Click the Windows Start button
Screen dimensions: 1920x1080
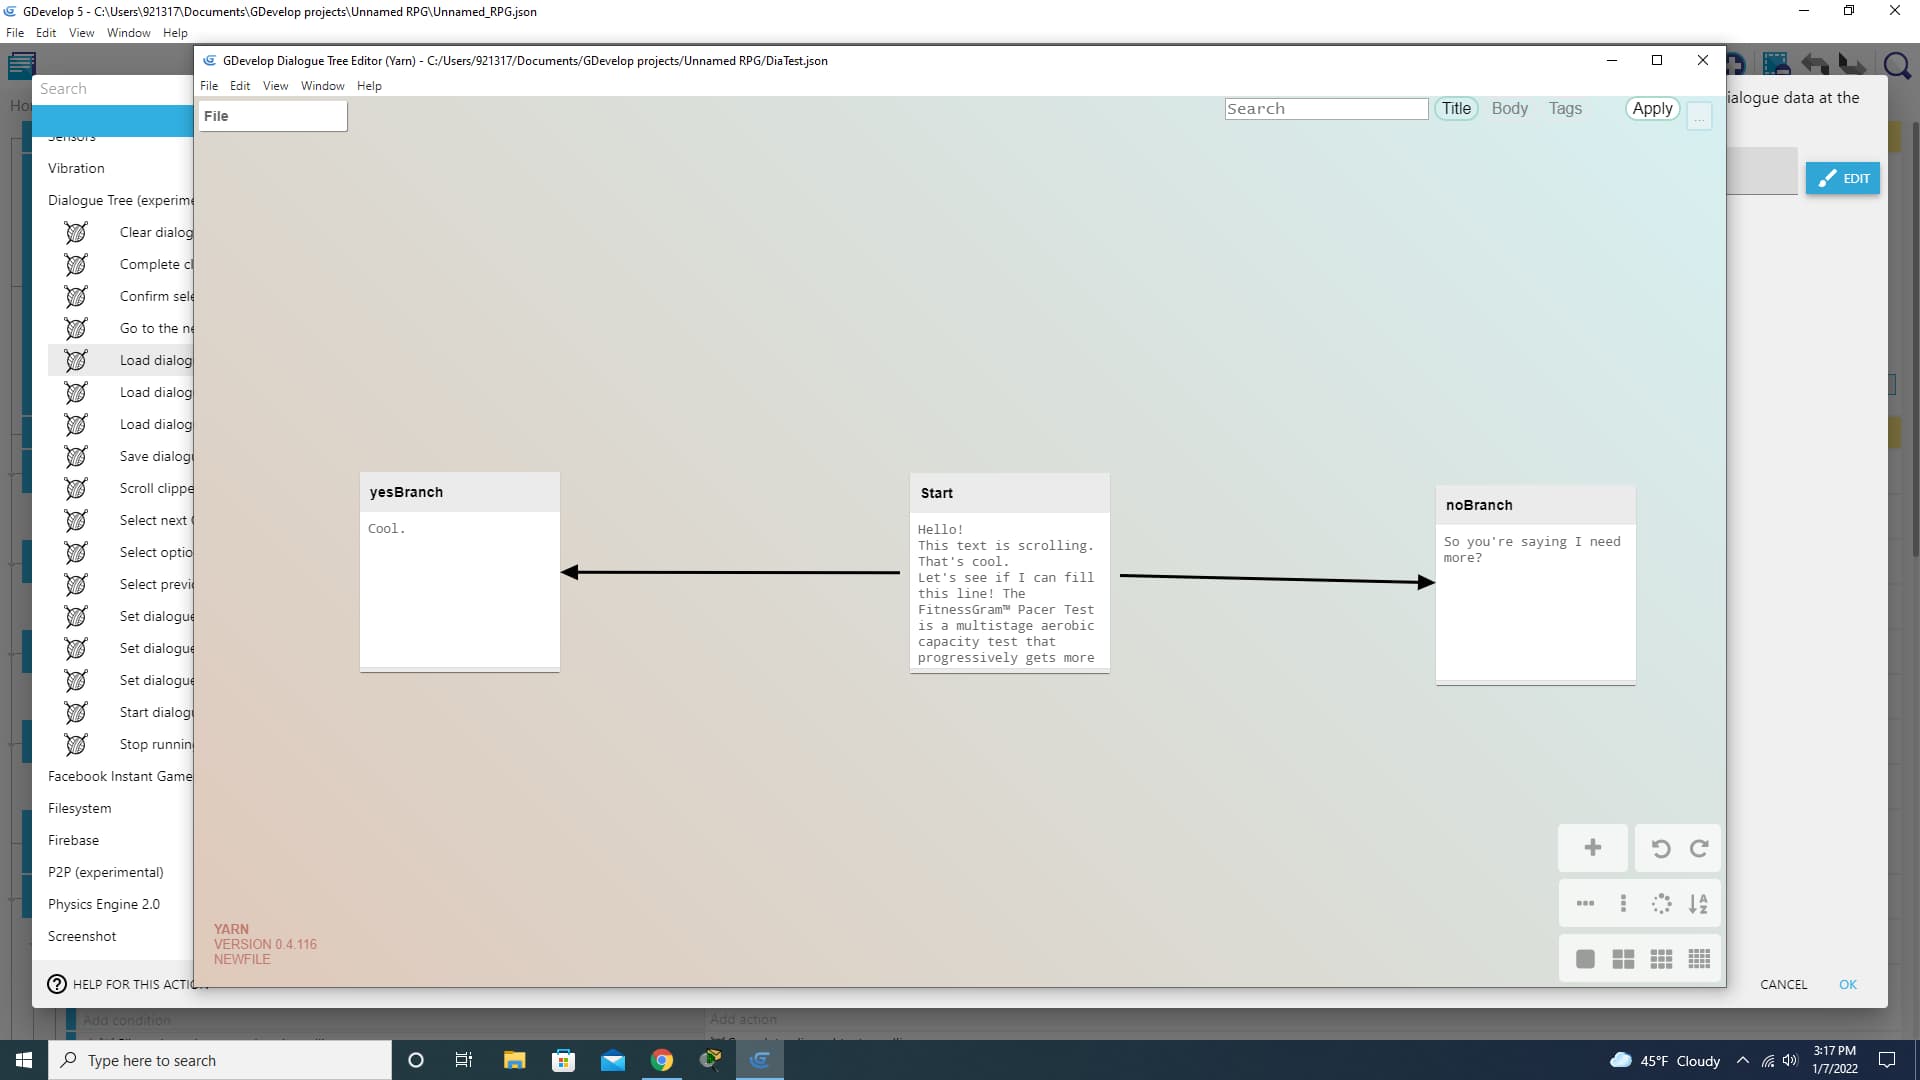[x=24, y=1060]
